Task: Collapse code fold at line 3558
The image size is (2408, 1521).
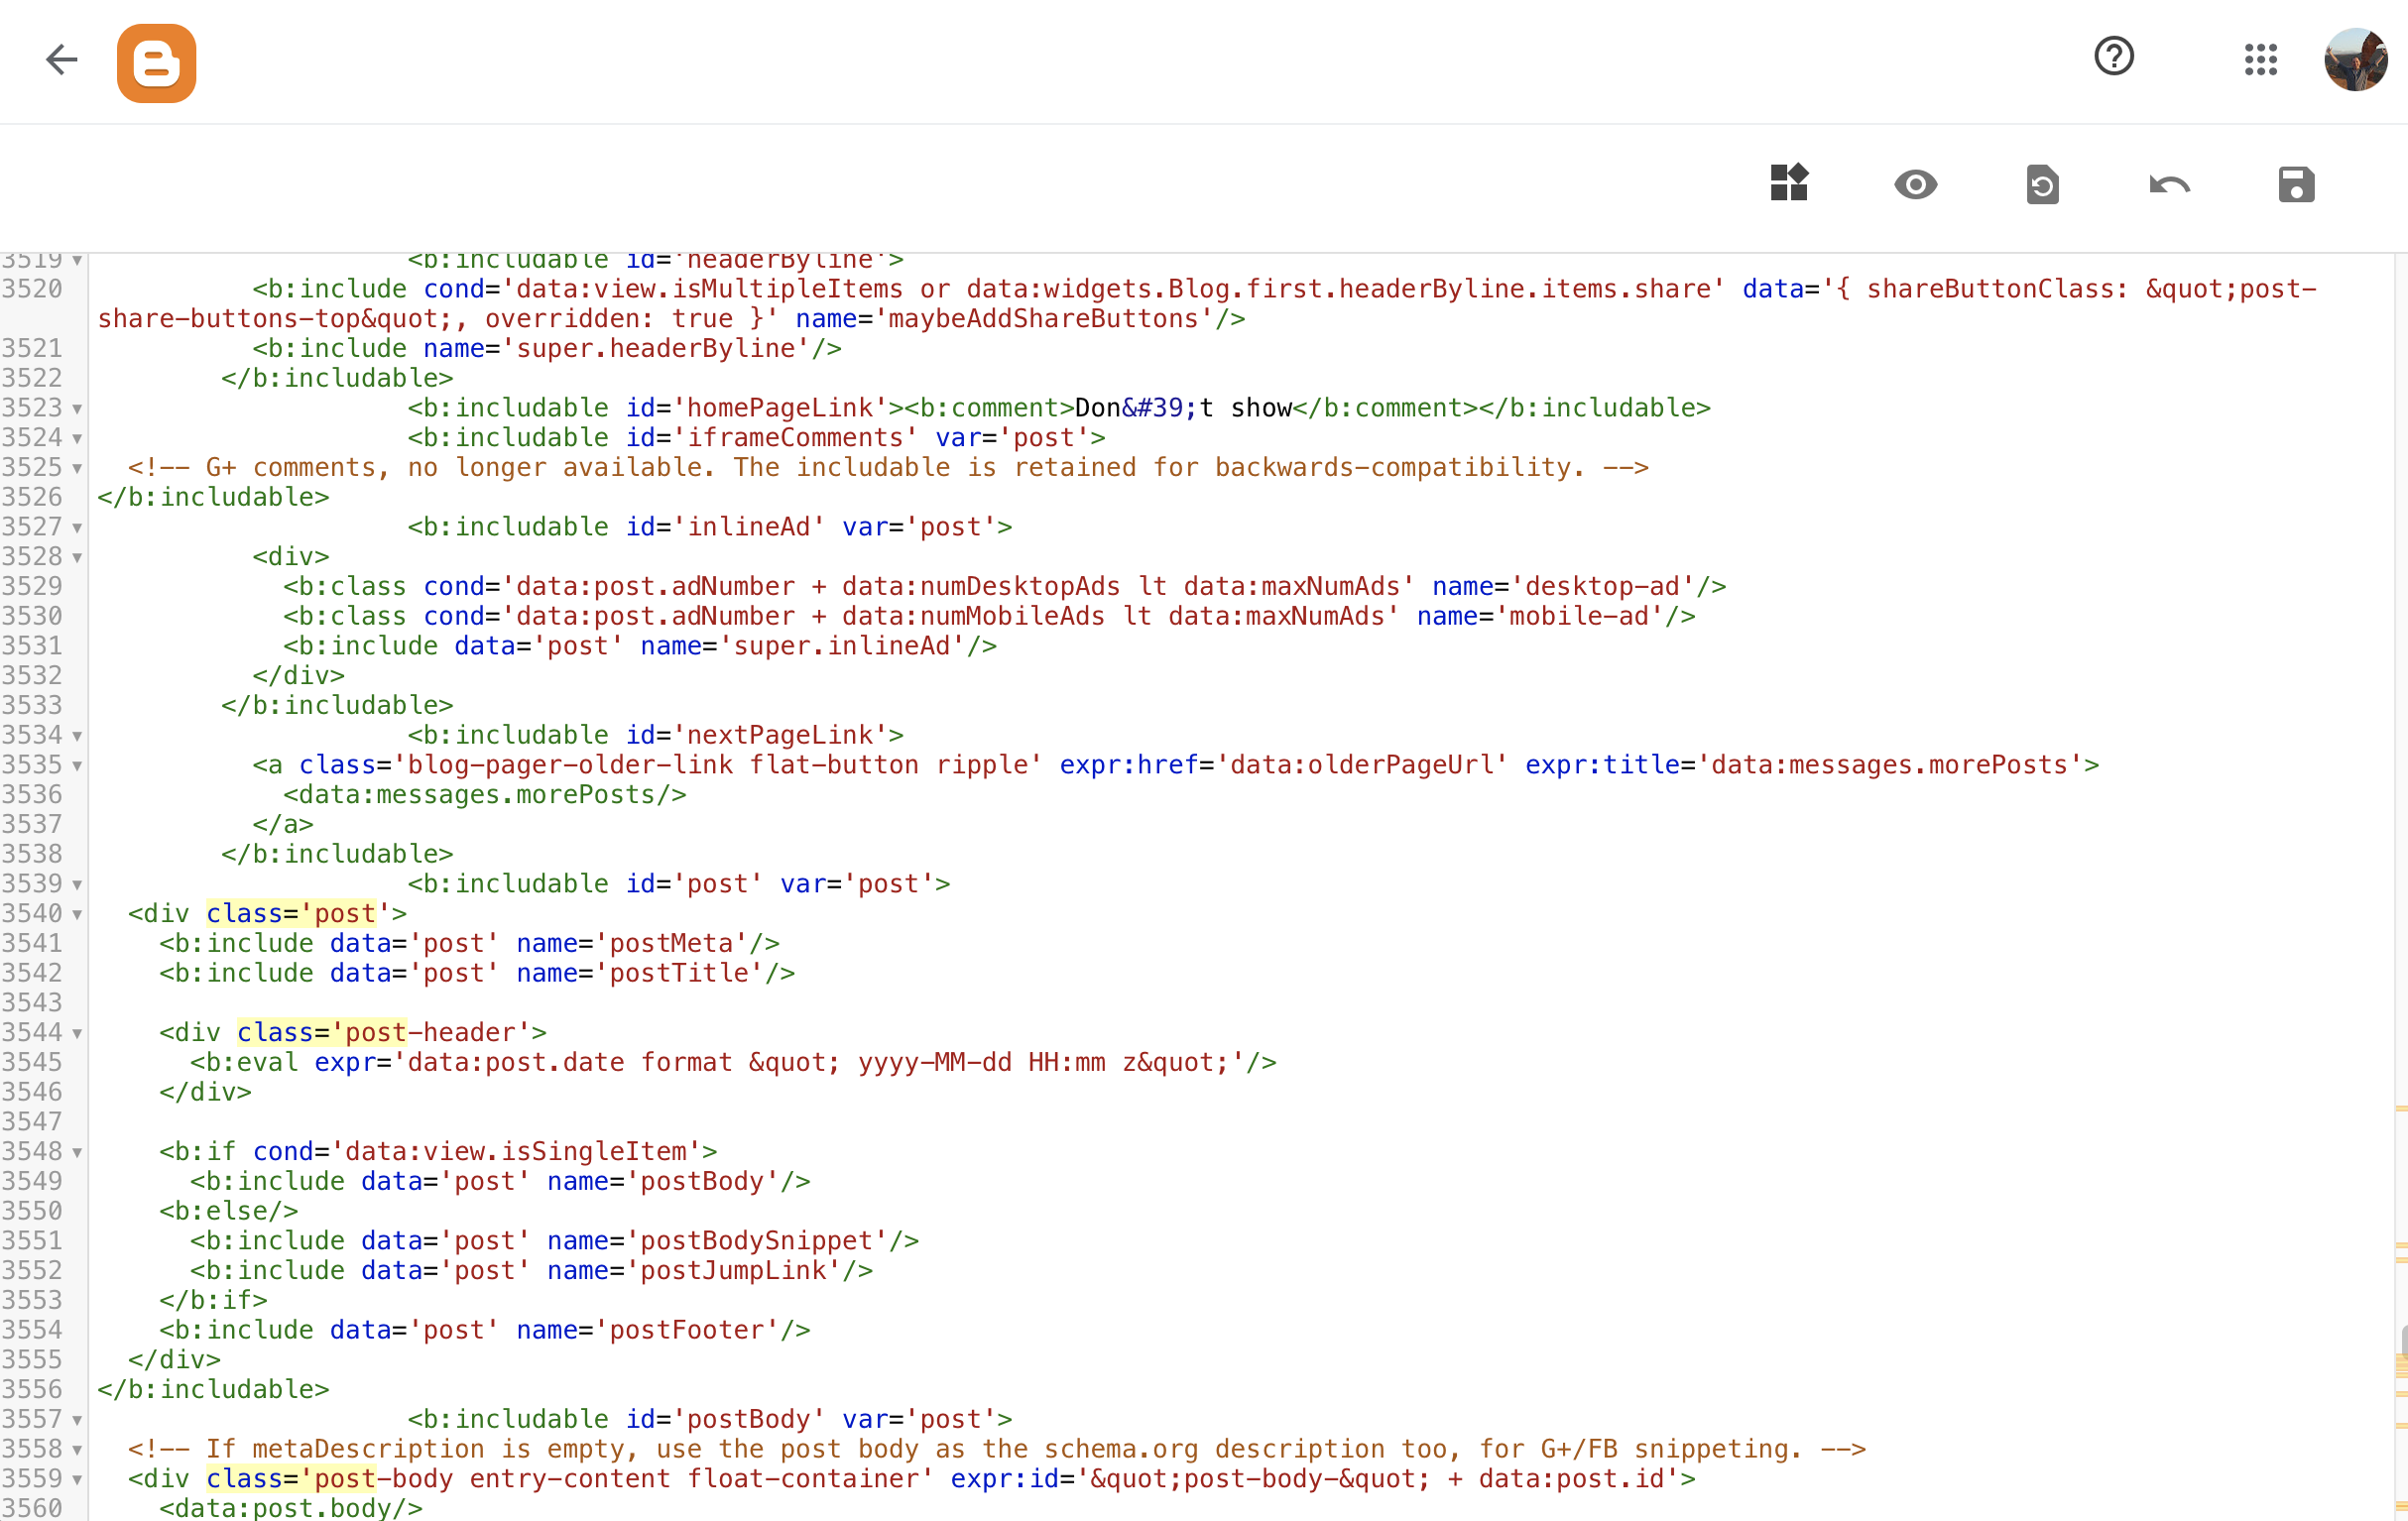Action: click(77, 1450)
